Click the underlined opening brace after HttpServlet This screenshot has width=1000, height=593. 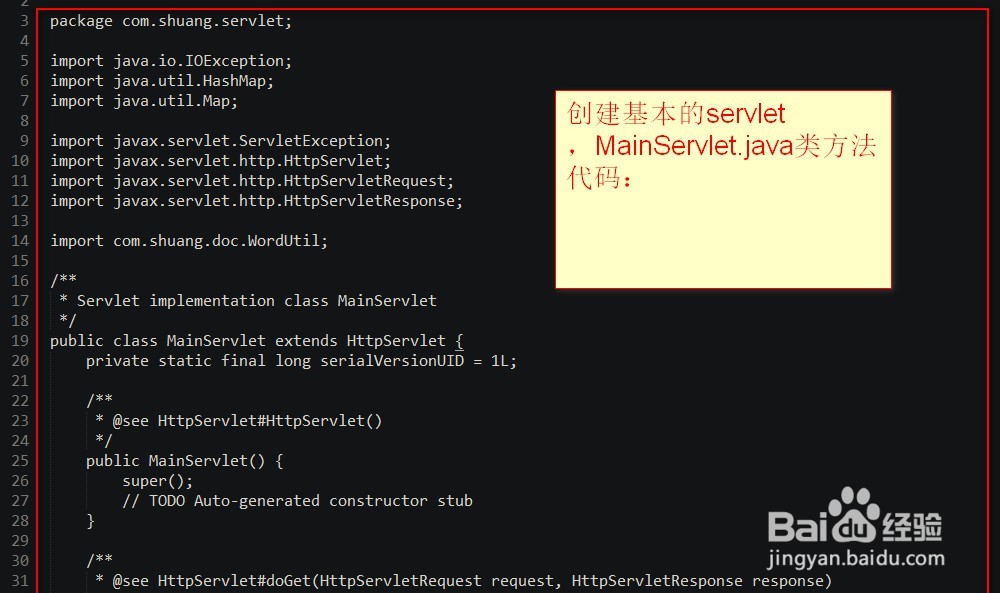click(x=459, y=341)
